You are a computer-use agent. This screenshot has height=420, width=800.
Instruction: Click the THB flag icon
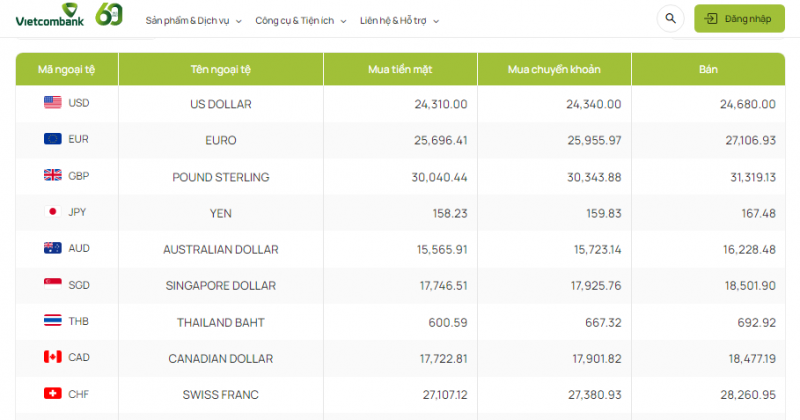click(x=53, y=320)
